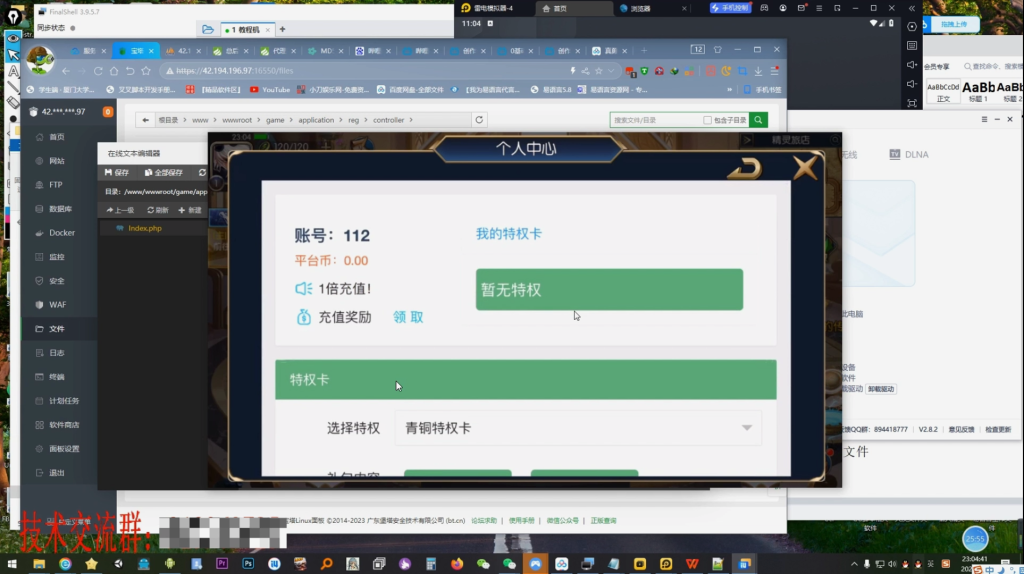Click the emulator volume up icon

(x=912, y=65)
